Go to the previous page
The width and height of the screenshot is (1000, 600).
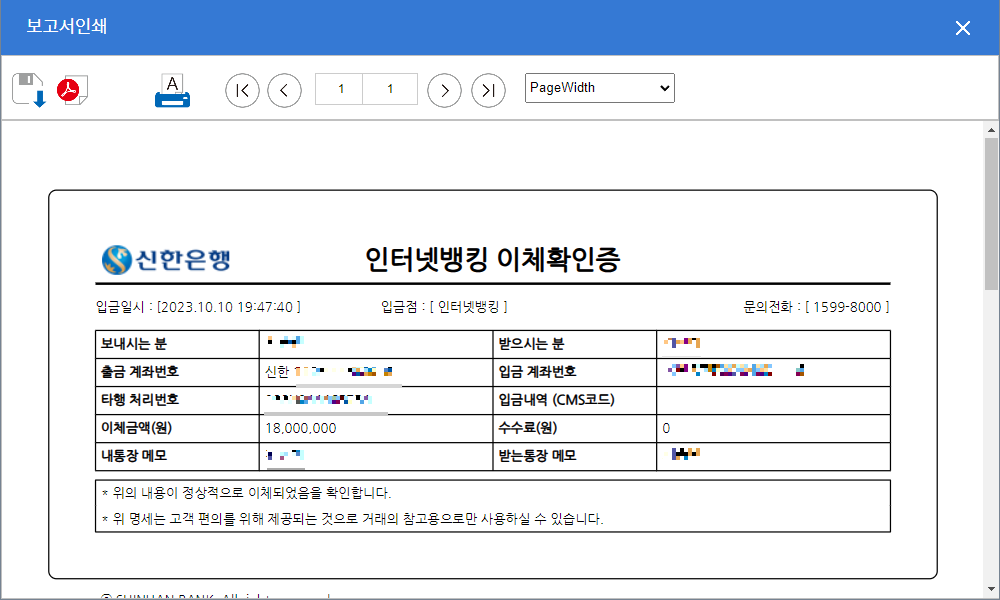pos(284,91)
